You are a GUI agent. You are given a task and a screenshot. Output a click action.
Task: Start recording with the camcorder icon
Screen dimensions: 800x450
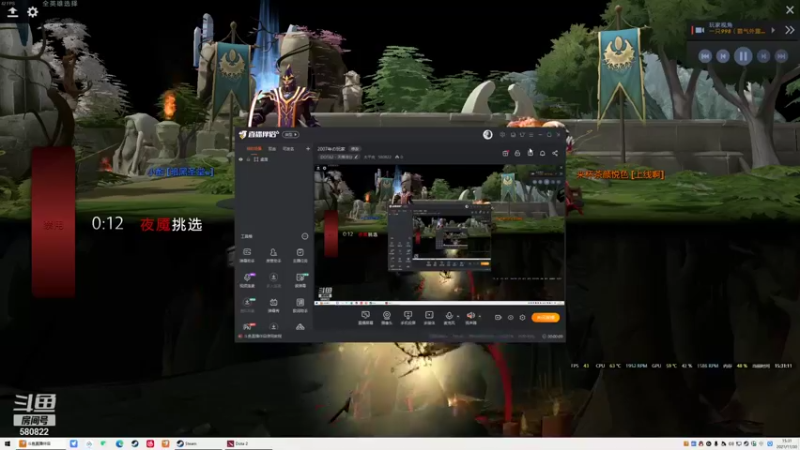coord(498,317)
